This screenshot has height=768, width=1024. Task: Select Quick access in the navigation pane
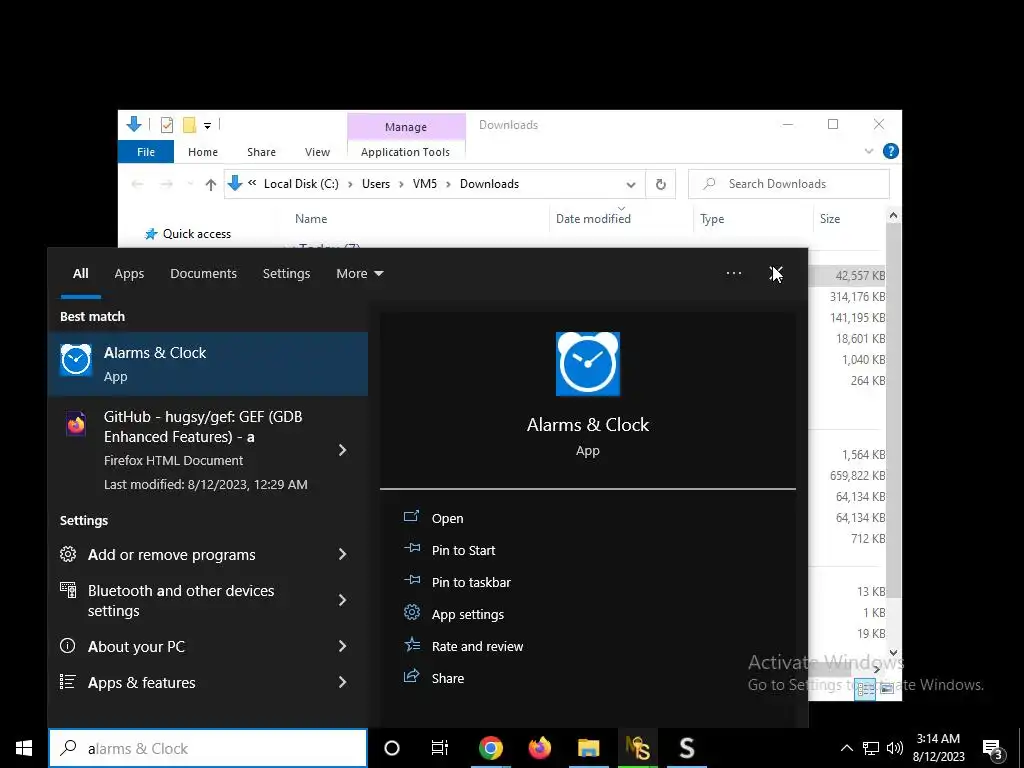click(x=188, y=234)
